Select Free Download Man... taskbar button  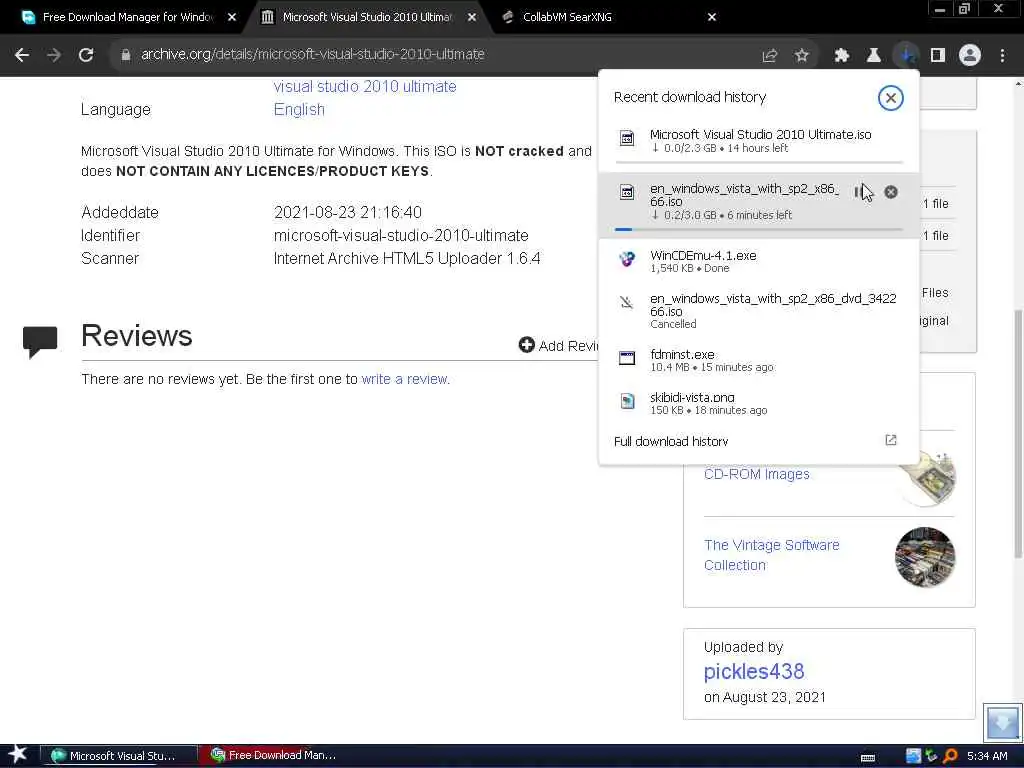(278, 756)
